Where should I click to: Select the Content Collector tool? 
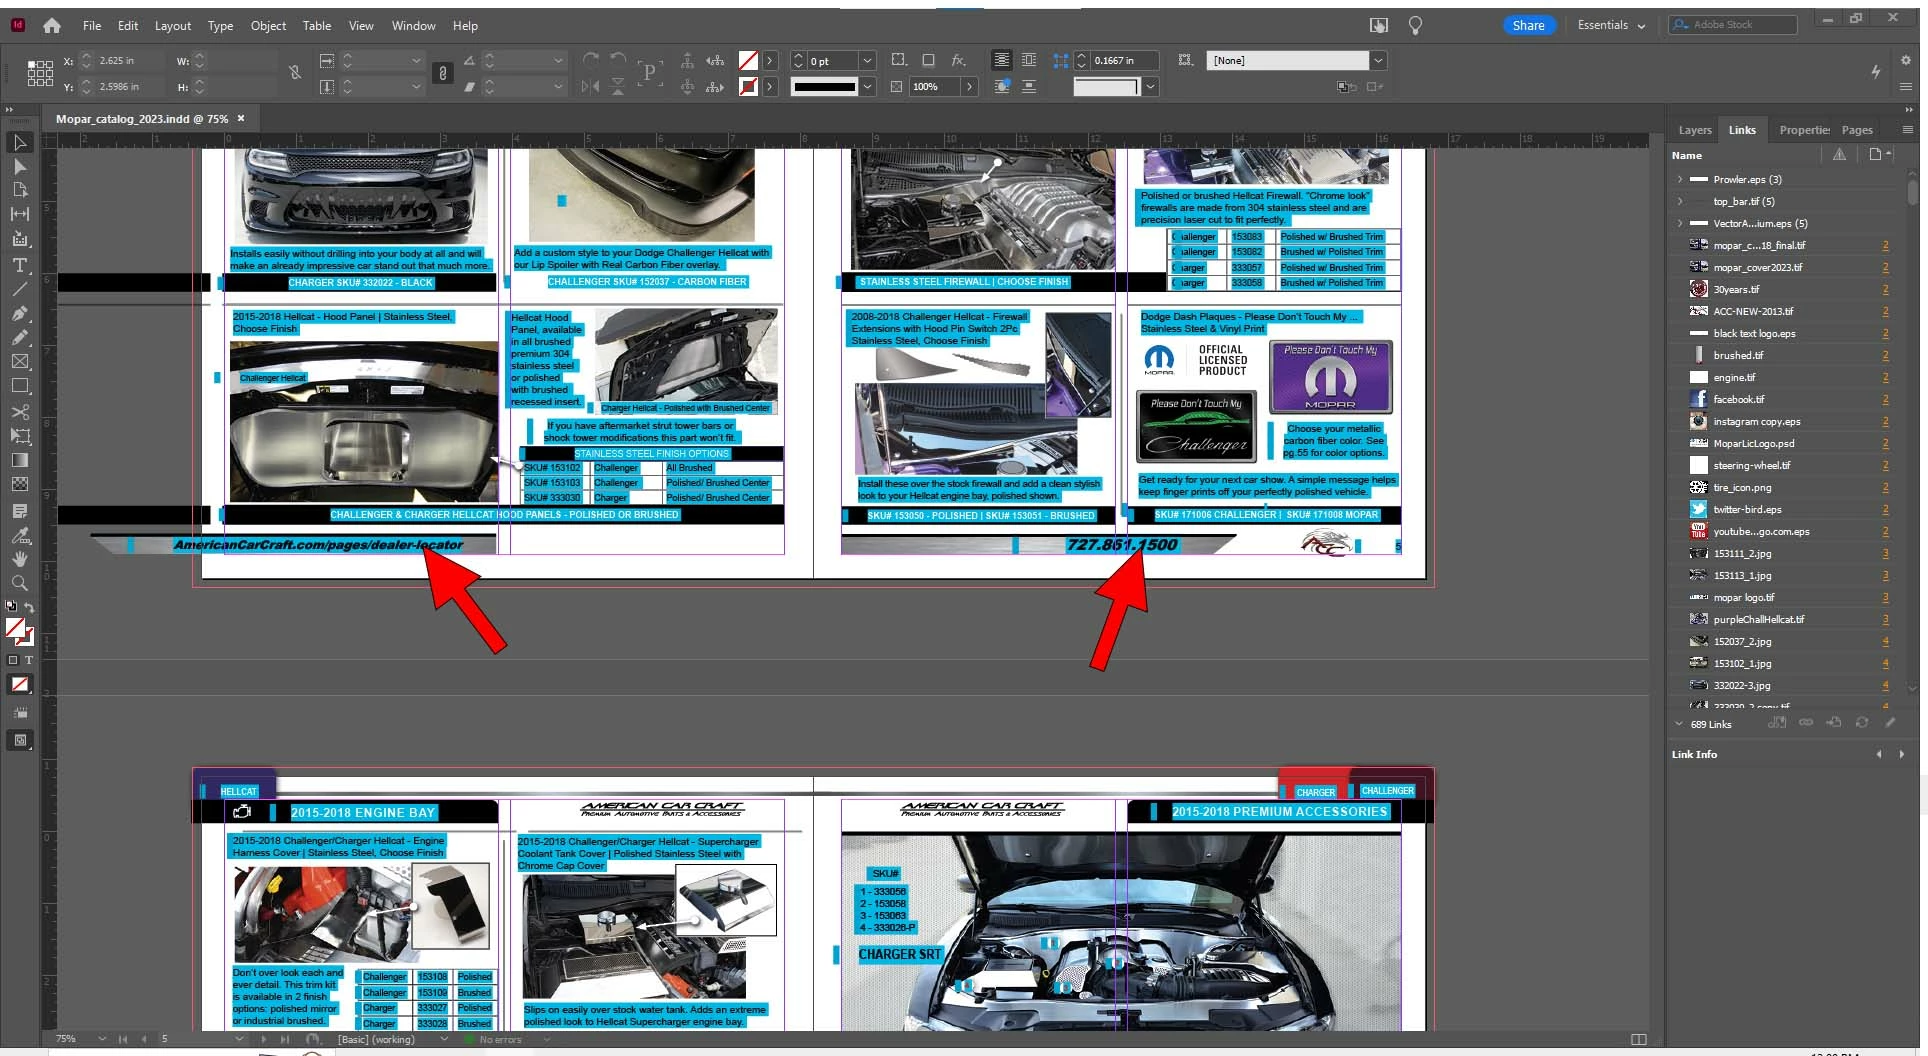point(19,239)
